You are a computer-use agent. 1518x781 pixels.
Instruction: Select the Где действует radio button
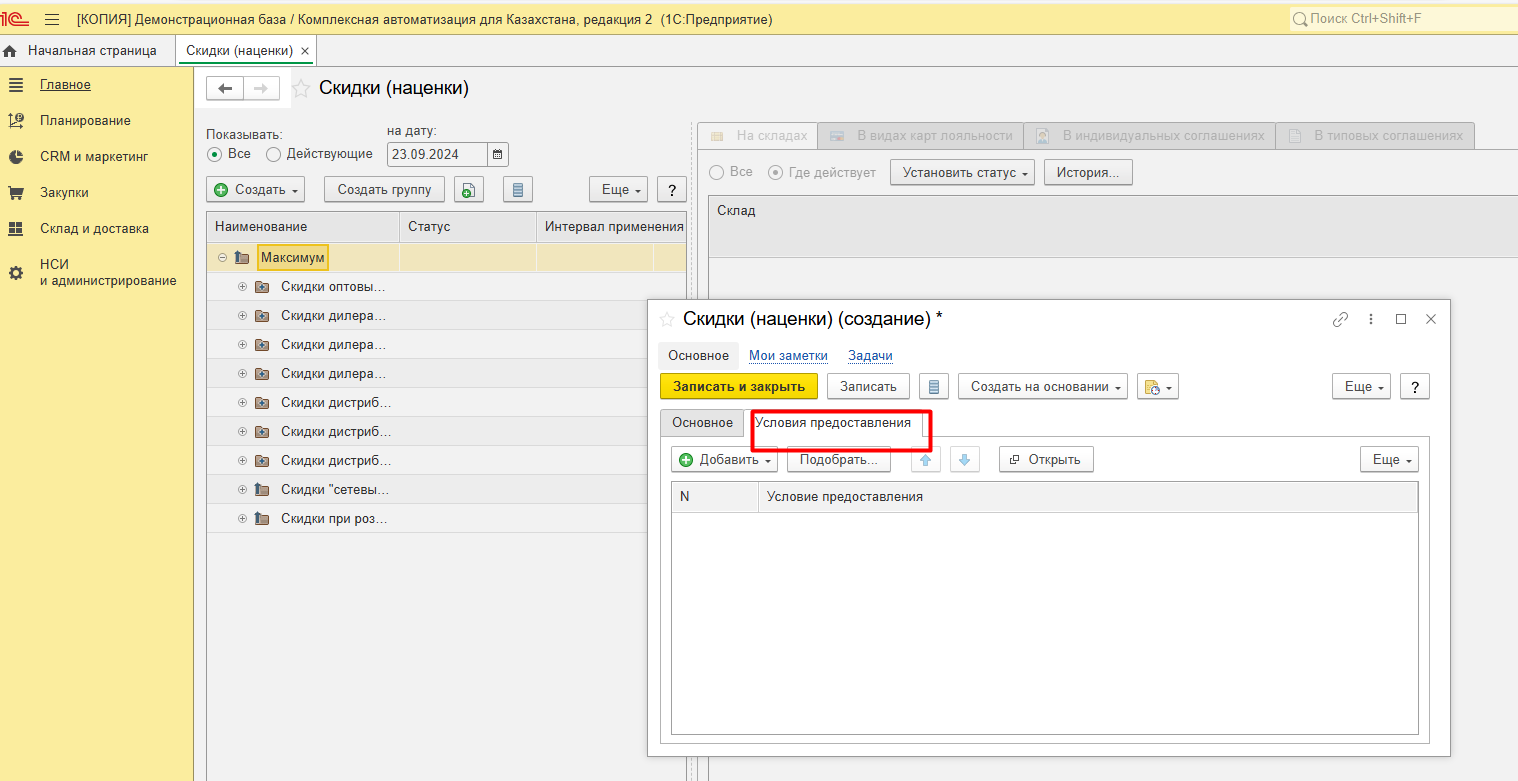[775, 173]
